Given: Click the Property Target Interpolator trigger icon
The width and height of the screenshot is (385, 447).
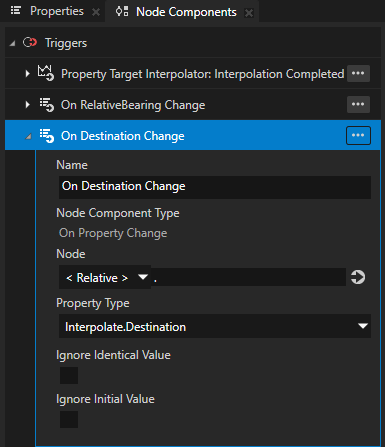Looking at the screenshot, I should point(46,73).
